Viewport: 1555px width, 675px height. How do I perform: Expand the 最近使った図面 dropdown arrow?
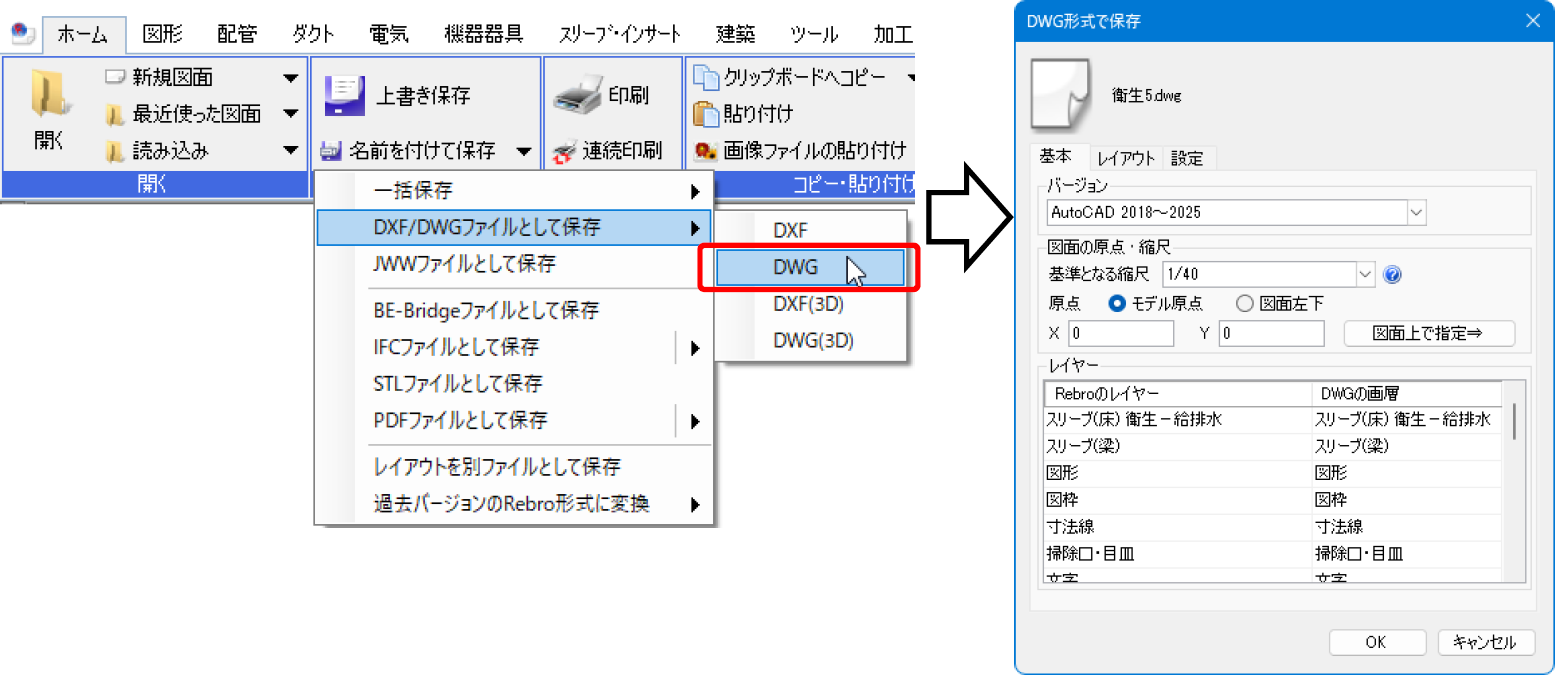tap(290, 114)
